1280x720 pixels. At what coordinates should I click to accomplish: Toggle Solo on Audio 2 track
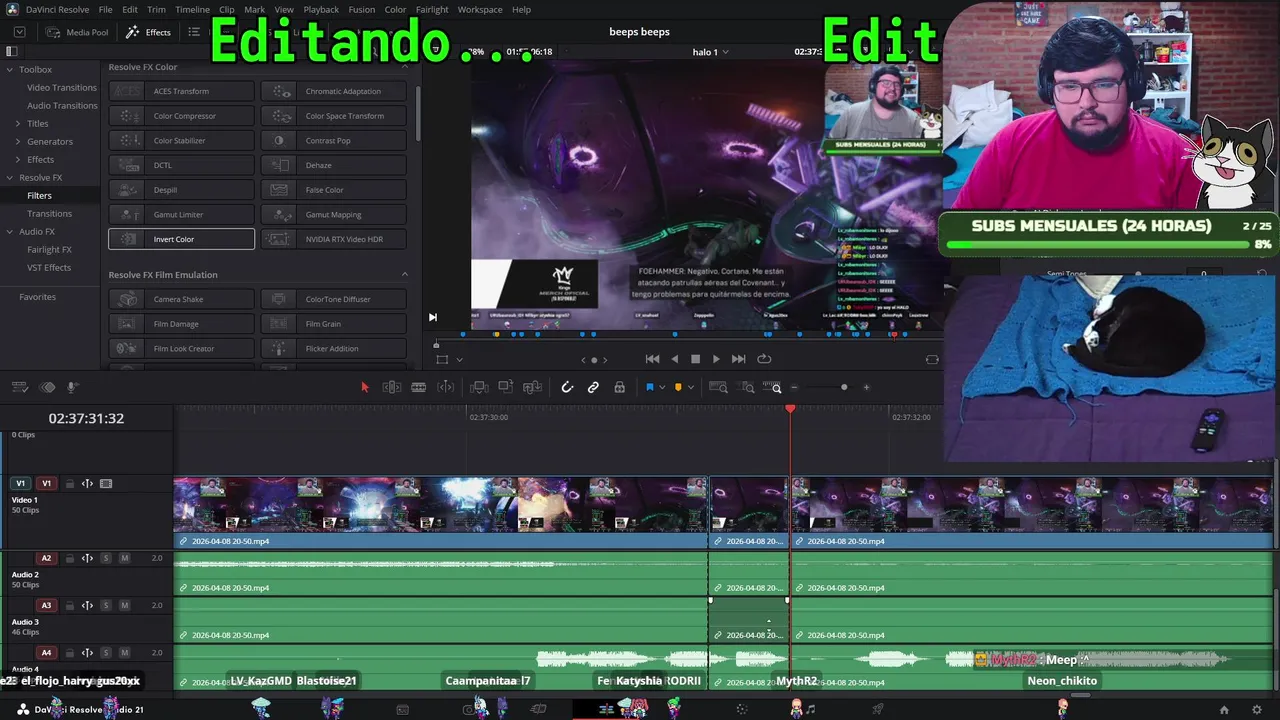[106, 558]
